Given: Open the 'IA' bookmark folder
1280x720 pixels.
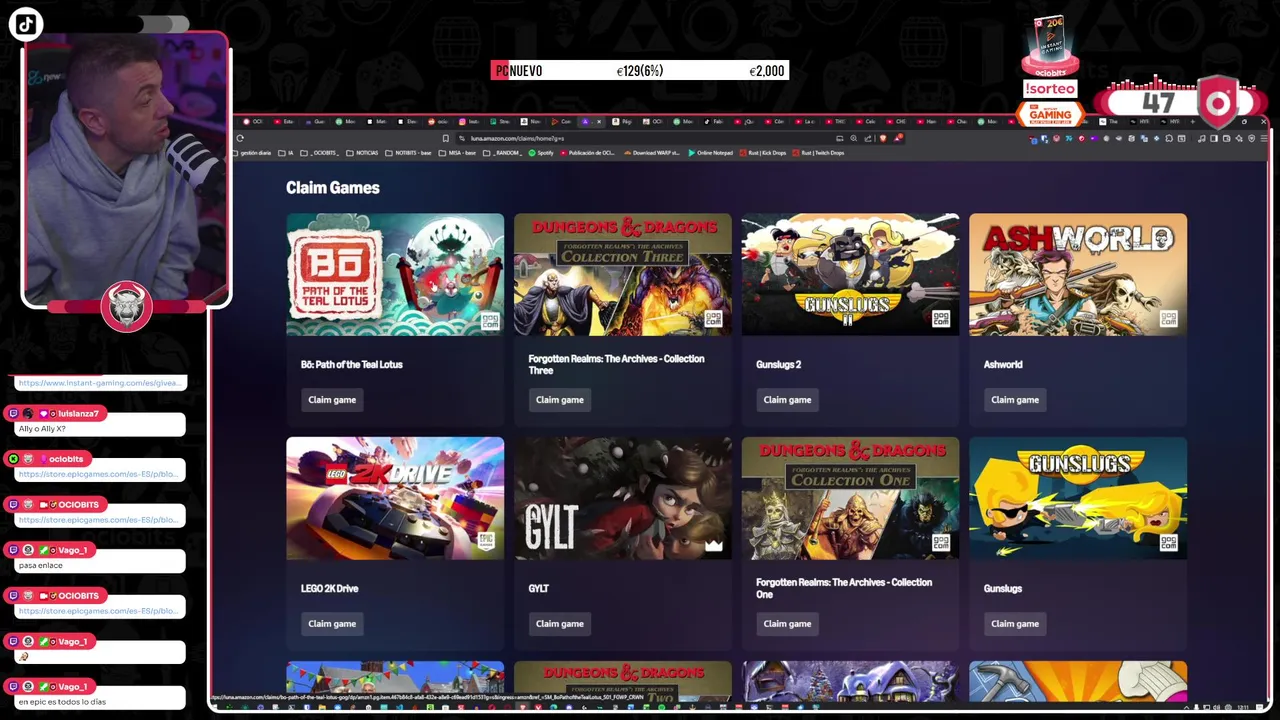Looking at the screenshot, I should 286,153.
